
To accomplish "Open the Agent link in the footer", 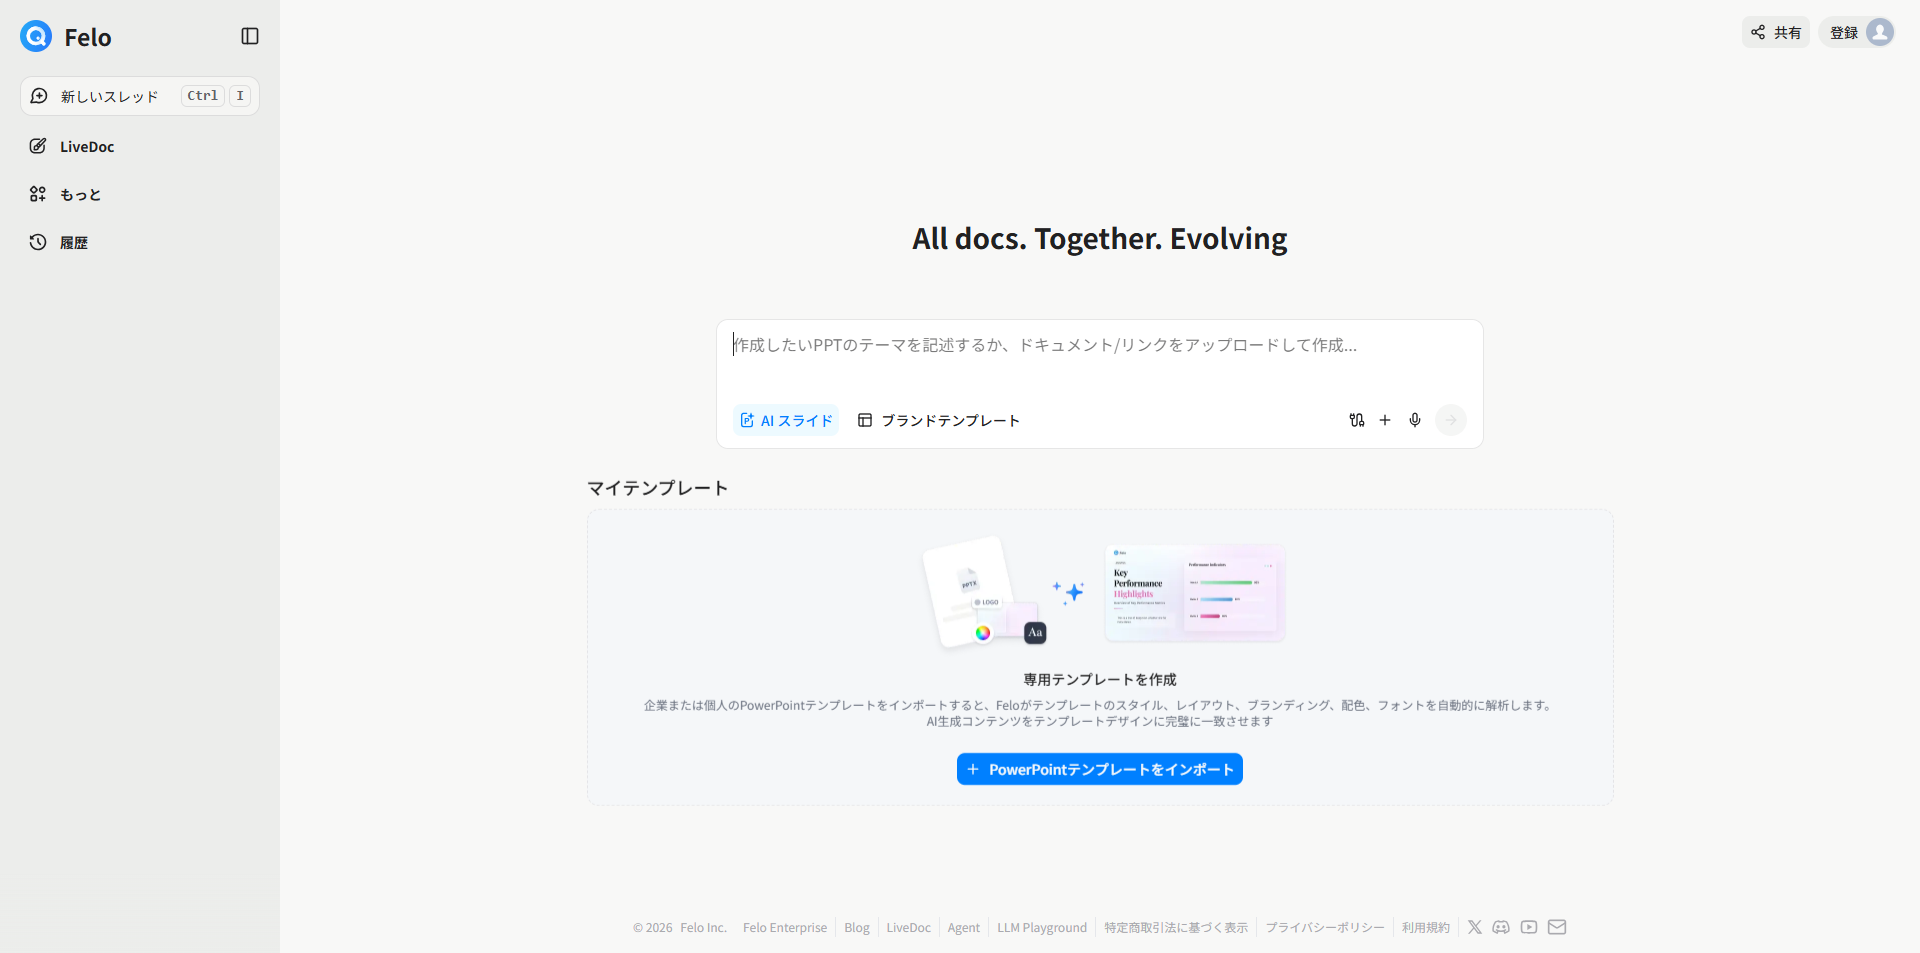I will (963, 927).
